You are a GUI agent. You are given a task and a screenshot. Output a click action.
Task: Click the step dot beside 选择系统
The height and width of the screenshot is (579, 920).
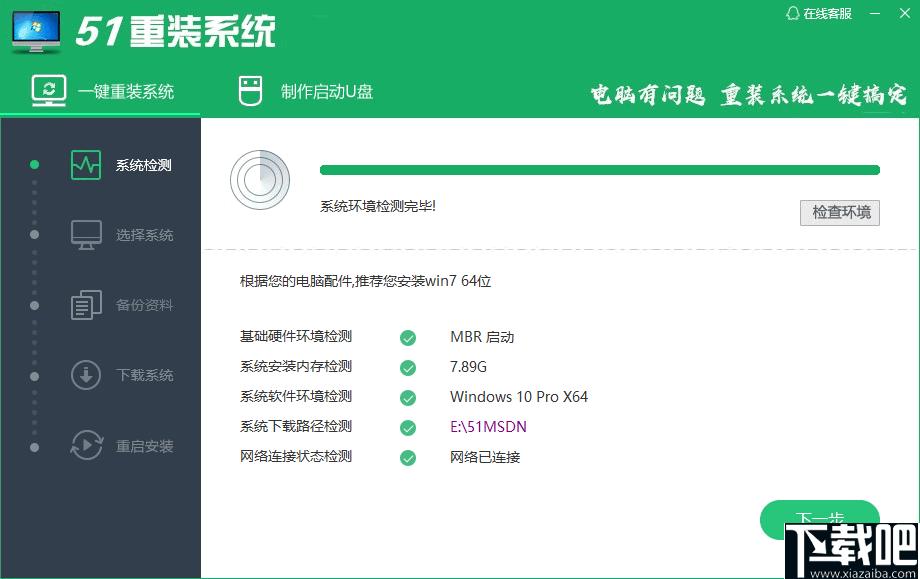pyautogui.click(x=35, y=234)
